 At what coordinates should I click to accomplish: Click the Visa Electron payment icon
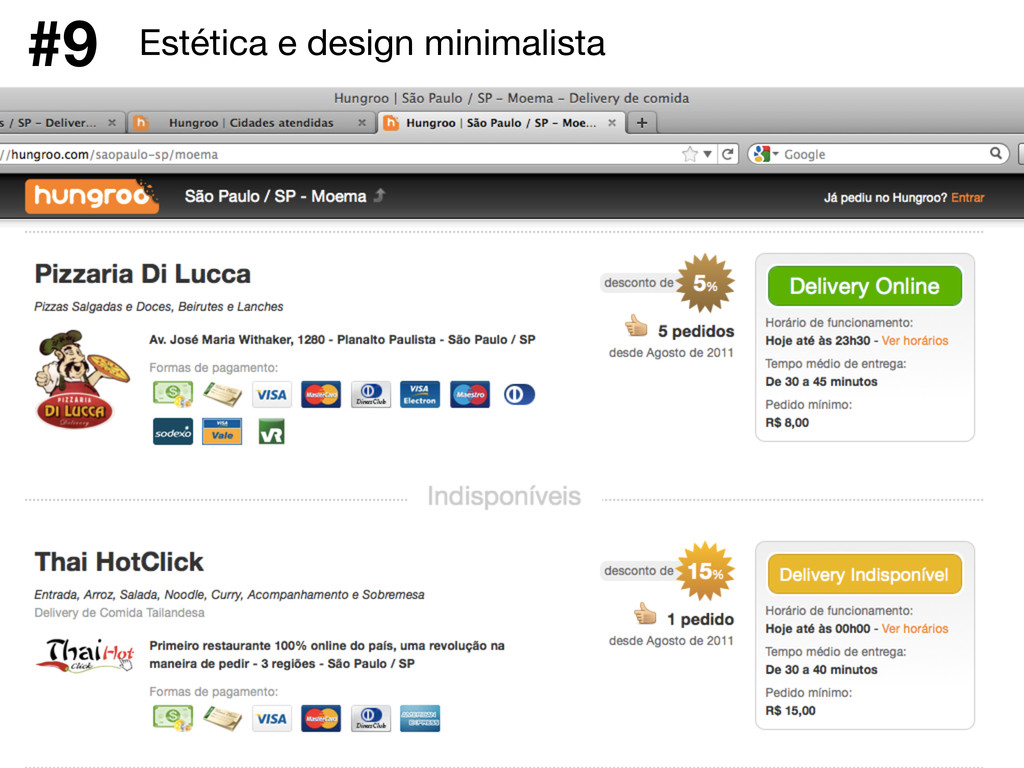[420, 394]
